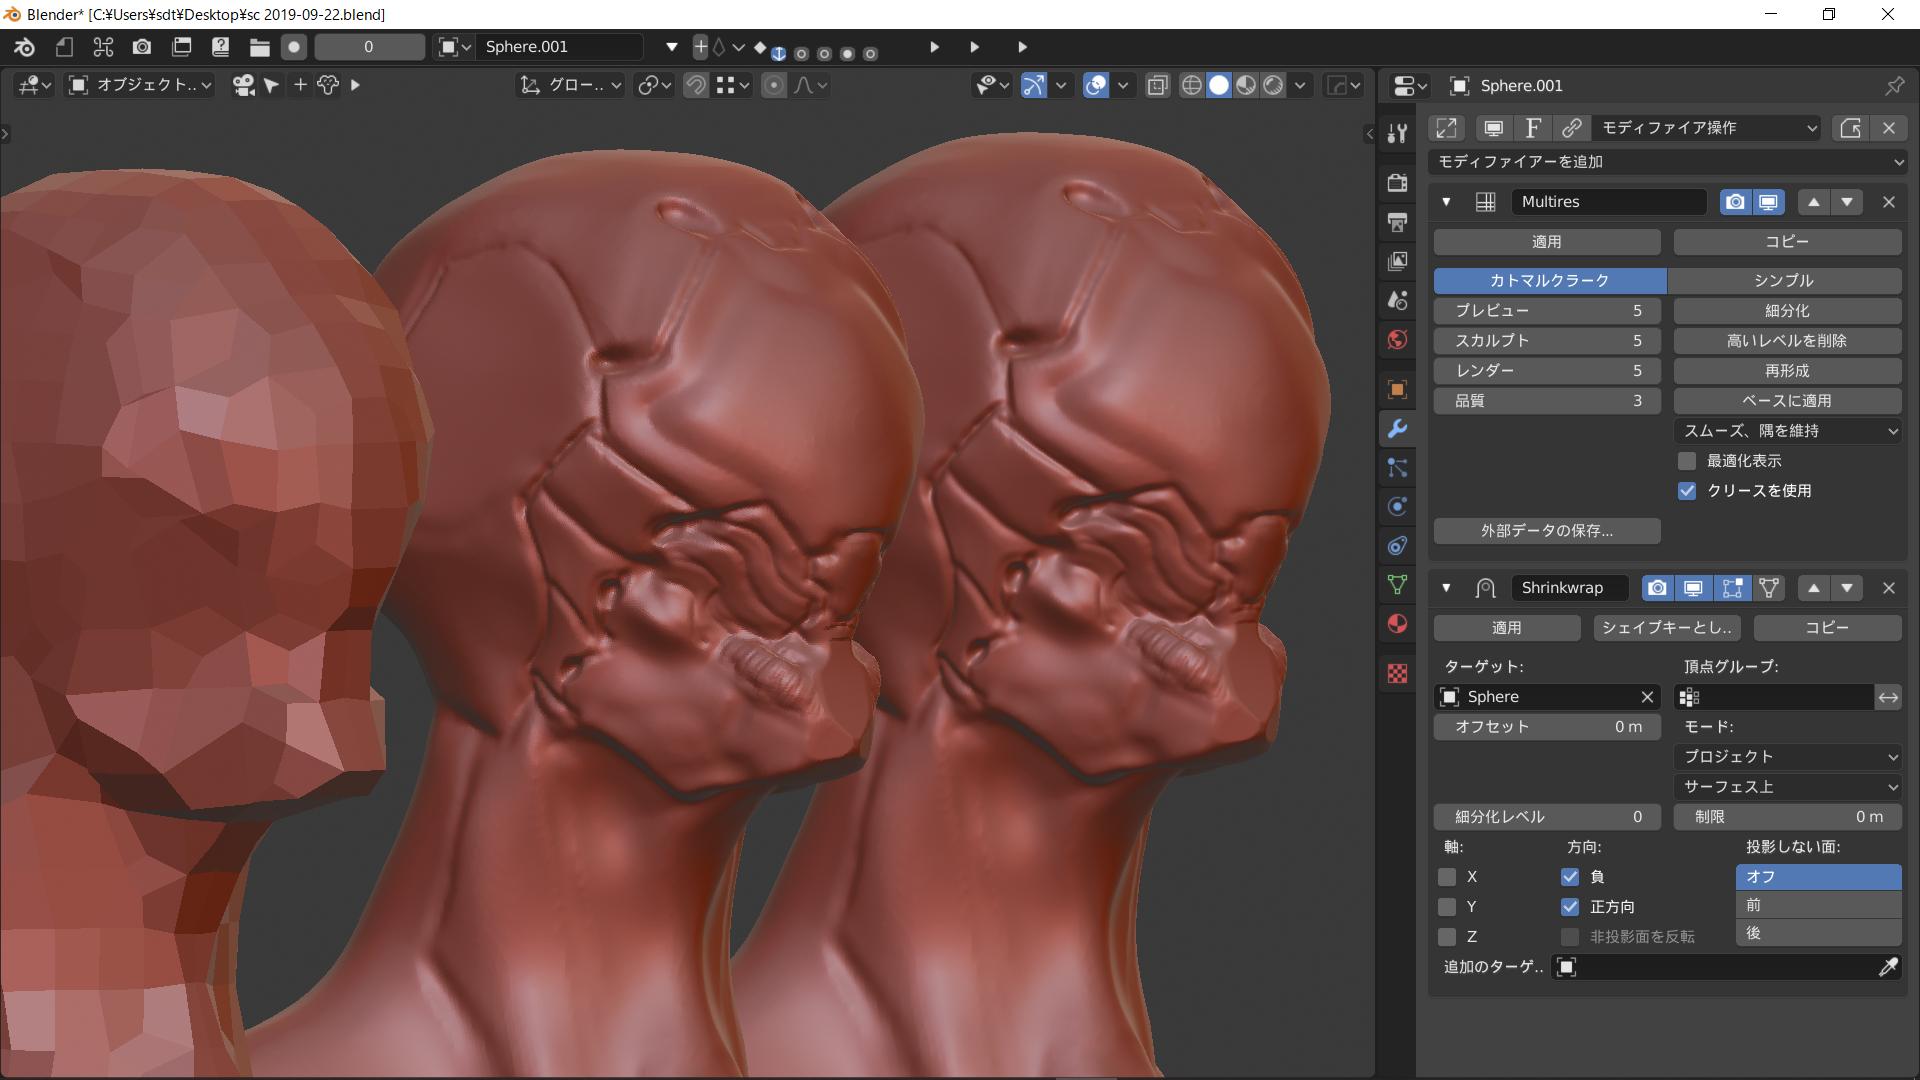Switch to solid viewport shading

click(1218, 85)
